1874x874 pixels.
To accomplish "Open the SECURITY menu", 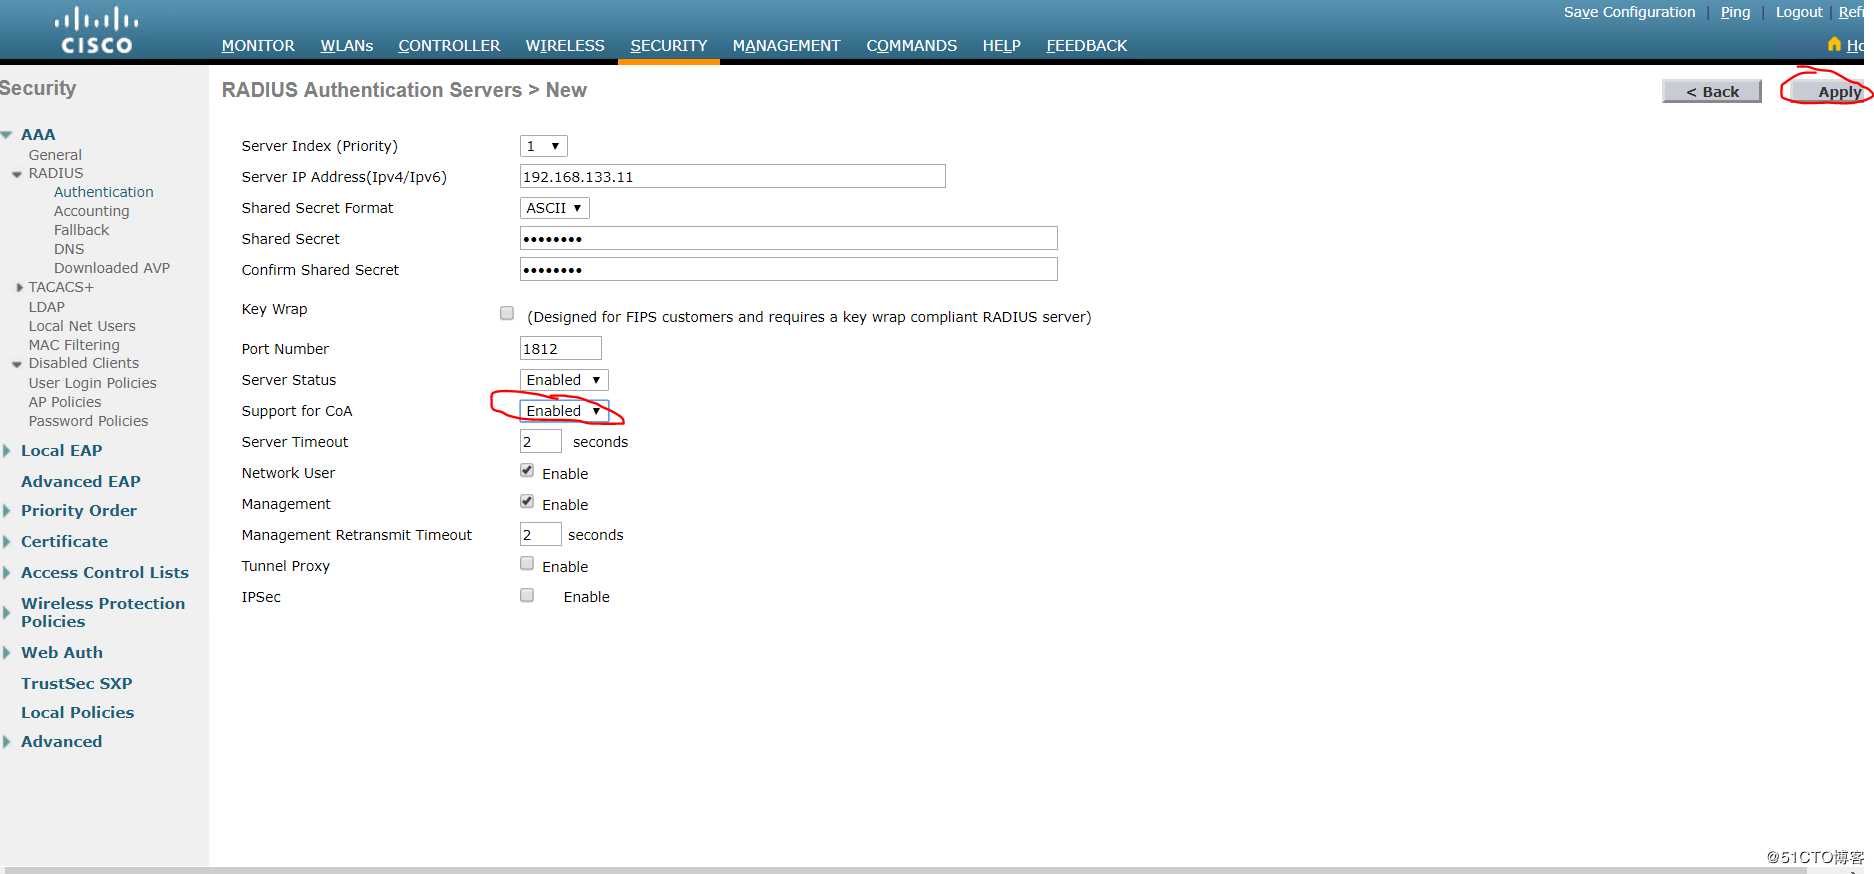I will [x=669, y=46].
